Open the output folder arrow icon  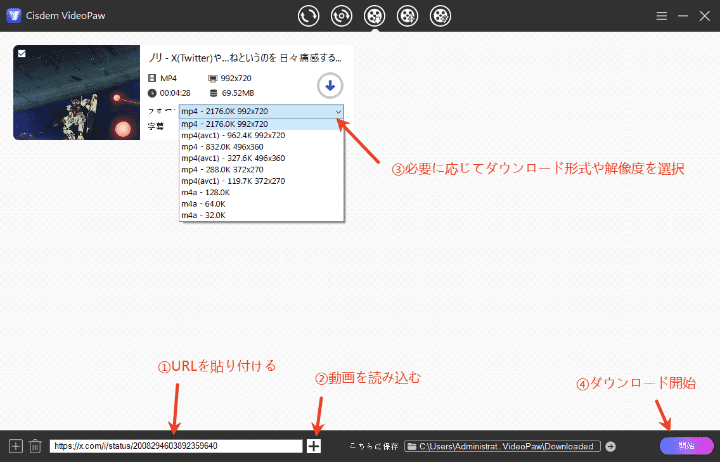[x=610, y=446]
